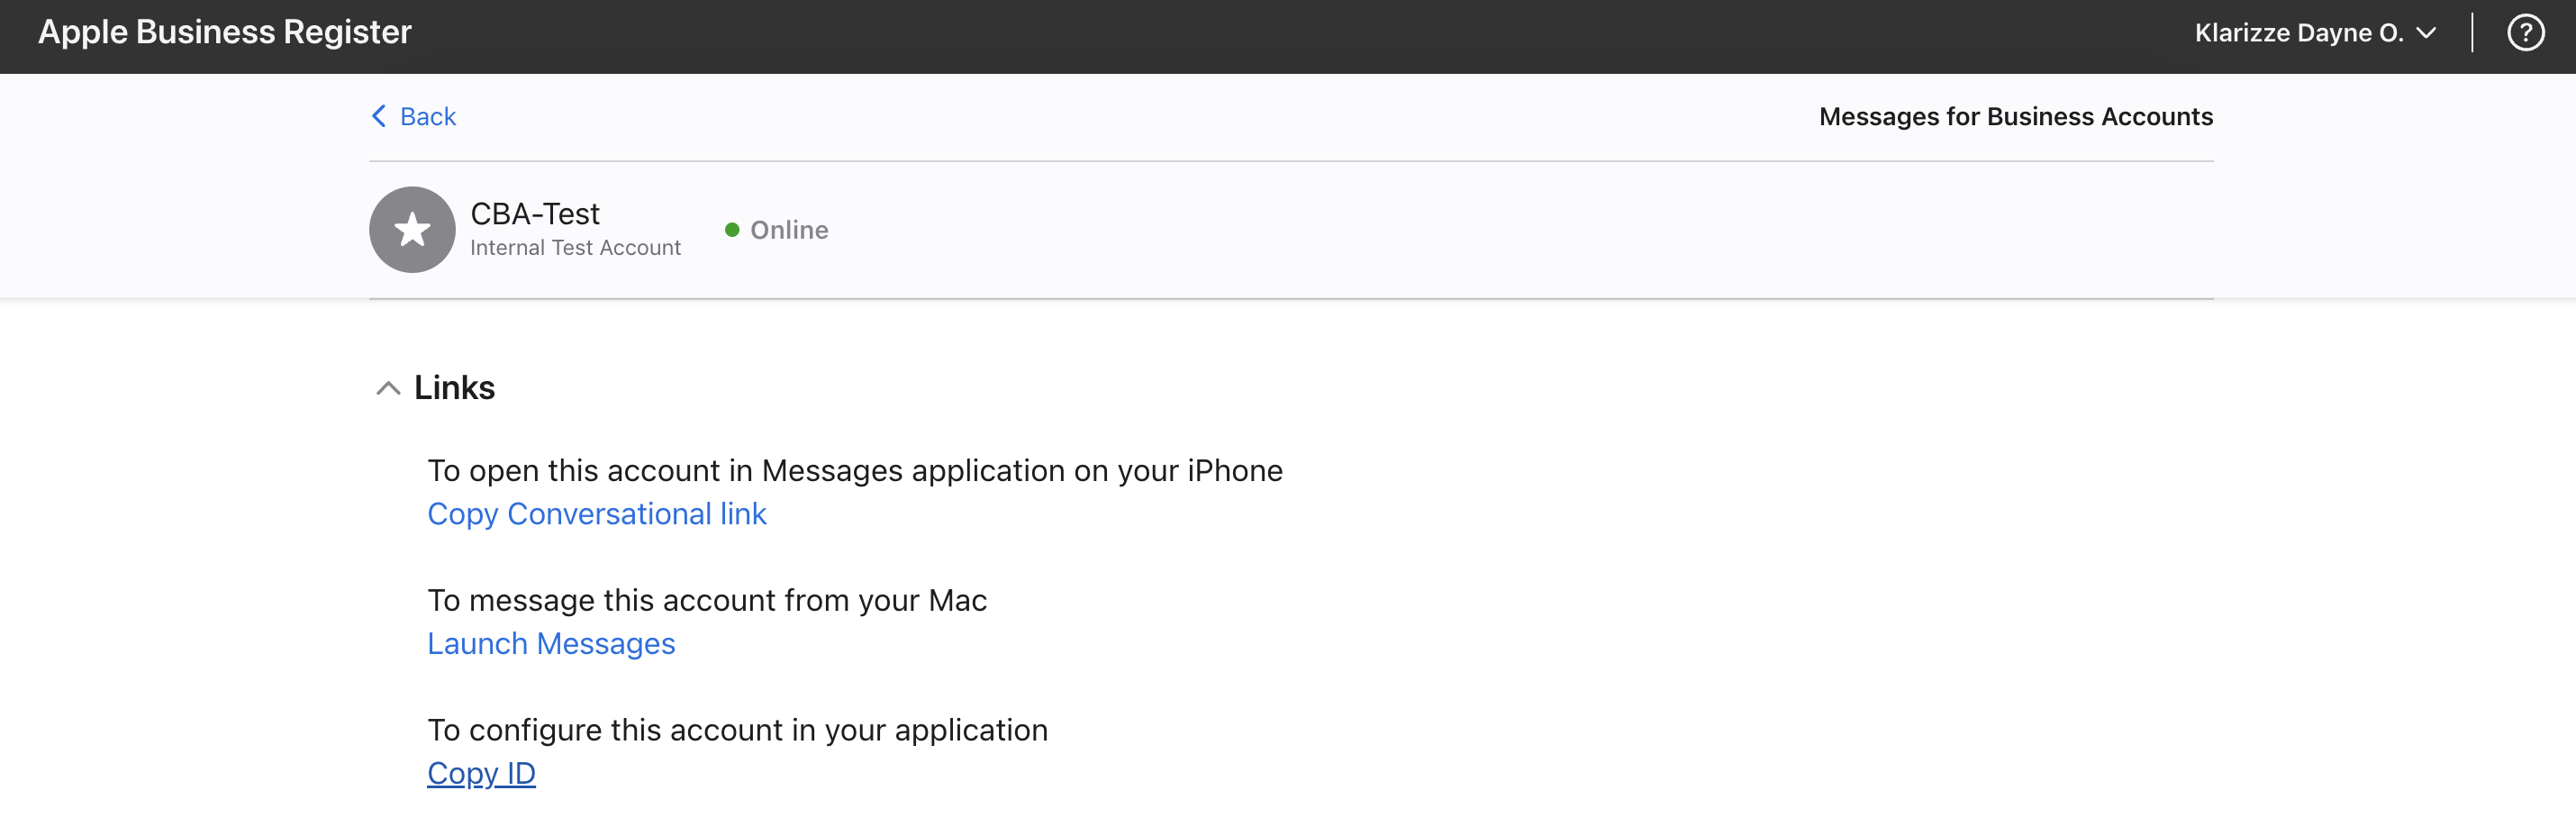Click the star avatar for CBA-Test
The width and height of the screenshot is (2576, 836).
coord(412,229)
